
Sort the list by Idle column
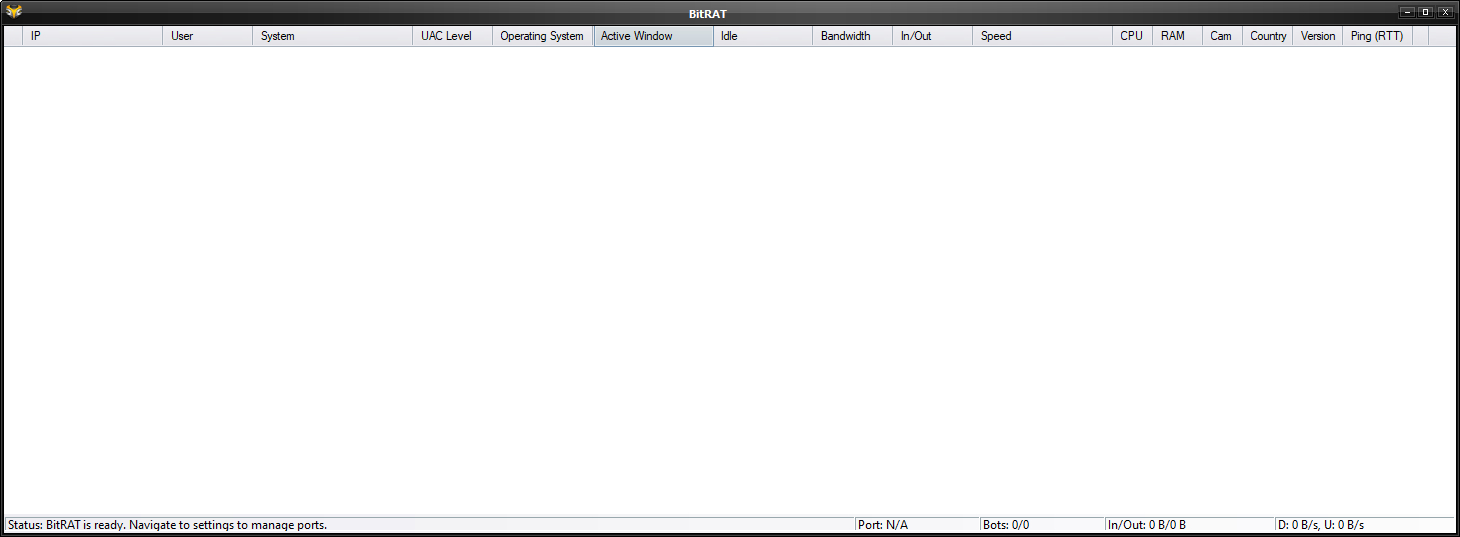(x=762, y=36)
